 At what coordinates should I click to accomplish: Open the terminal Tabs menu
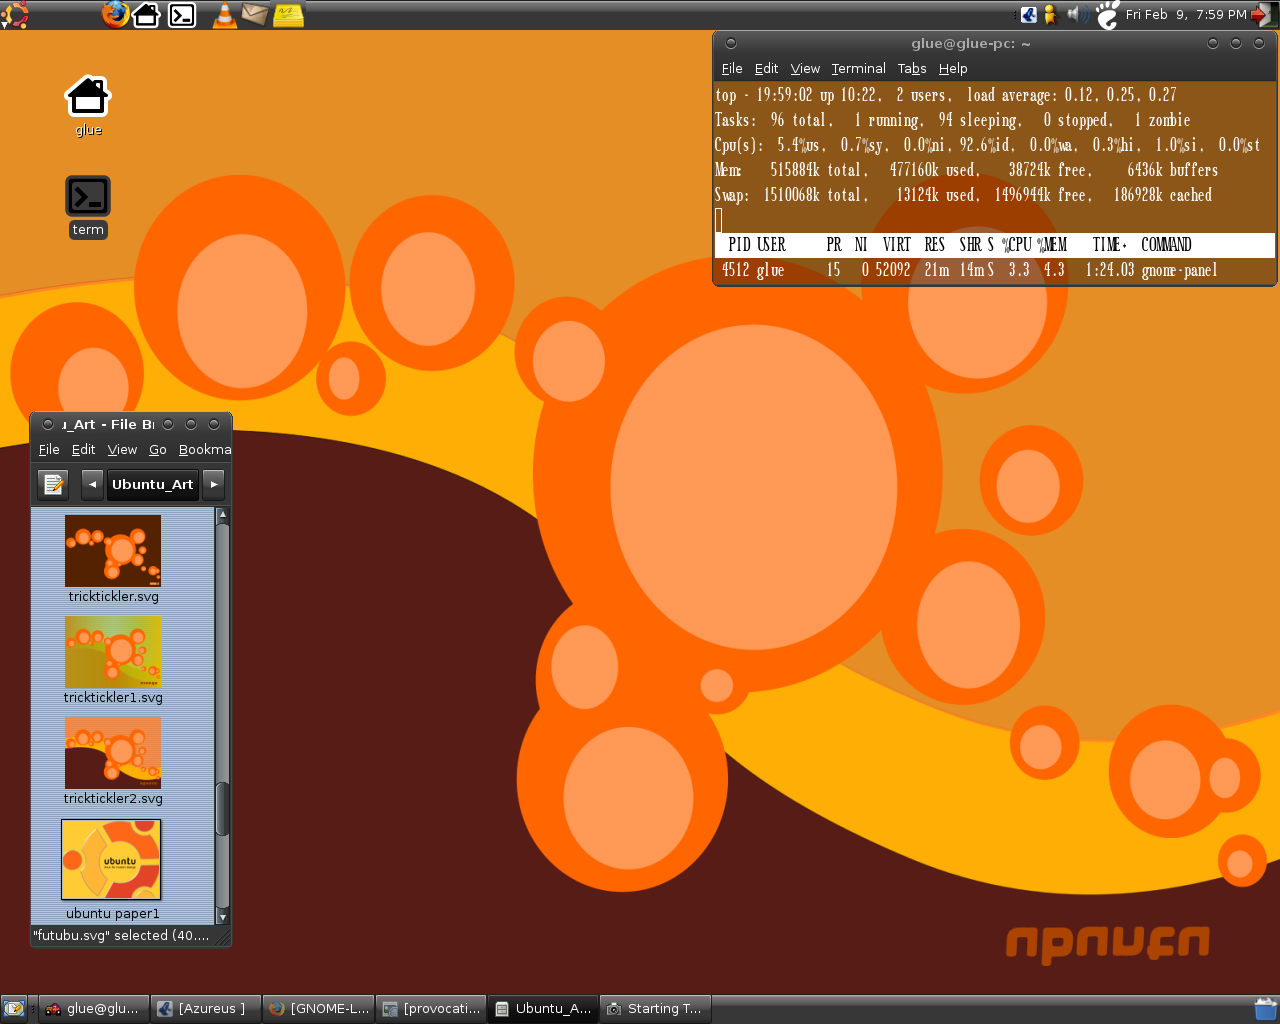pos(912,68)
